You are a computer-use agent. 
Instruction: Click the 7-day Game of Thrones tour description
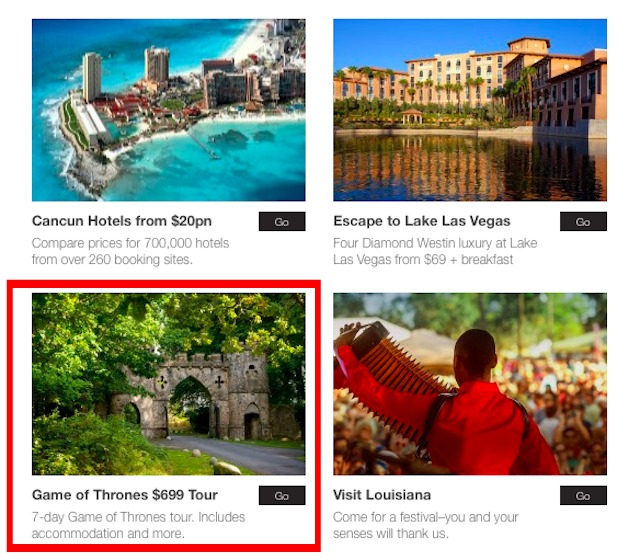tap(138, 525)
